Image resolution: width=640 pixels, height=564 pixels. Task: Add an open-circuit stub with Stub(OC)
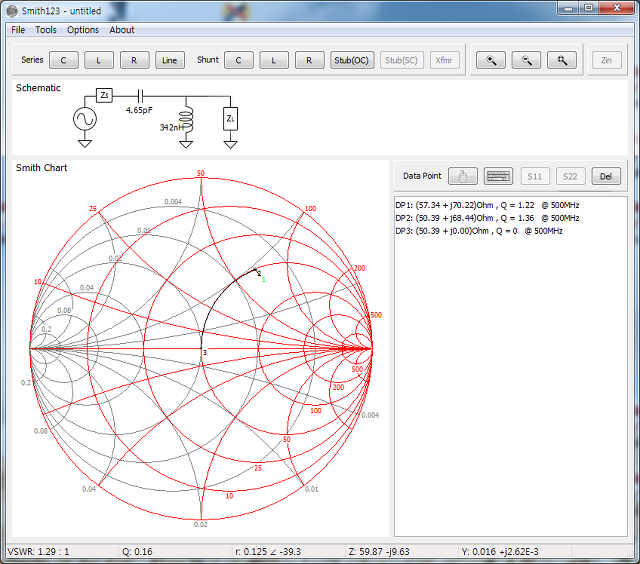(352, 60)
